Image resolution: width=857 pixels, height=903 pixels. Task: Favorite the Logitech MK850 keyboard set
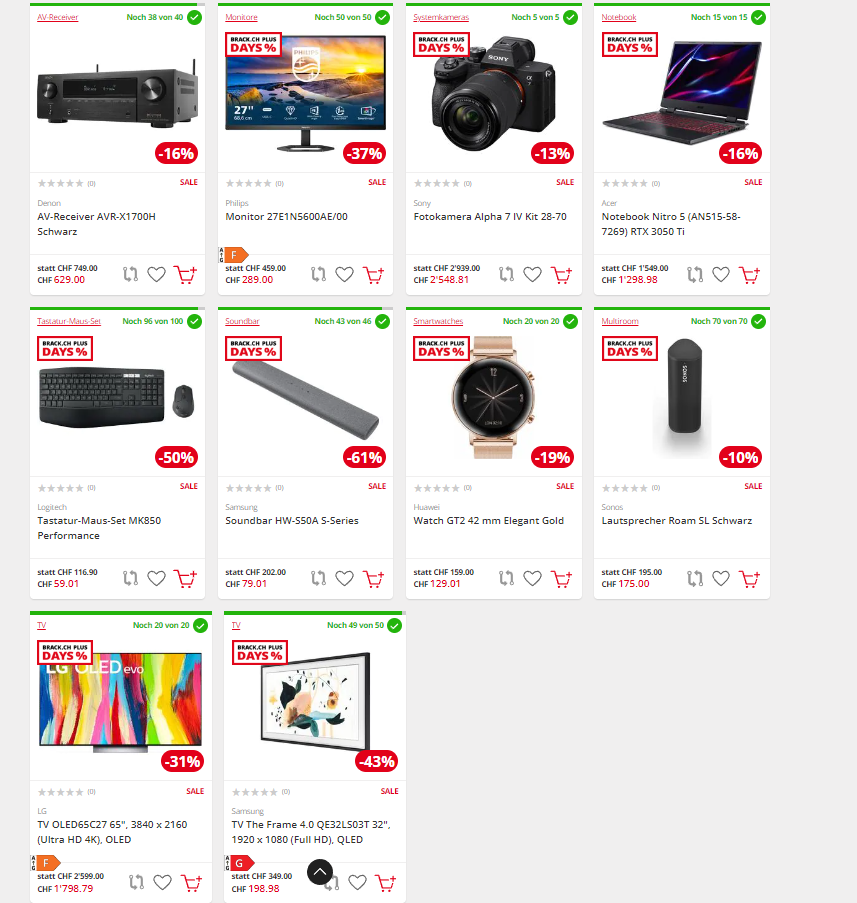156,578
